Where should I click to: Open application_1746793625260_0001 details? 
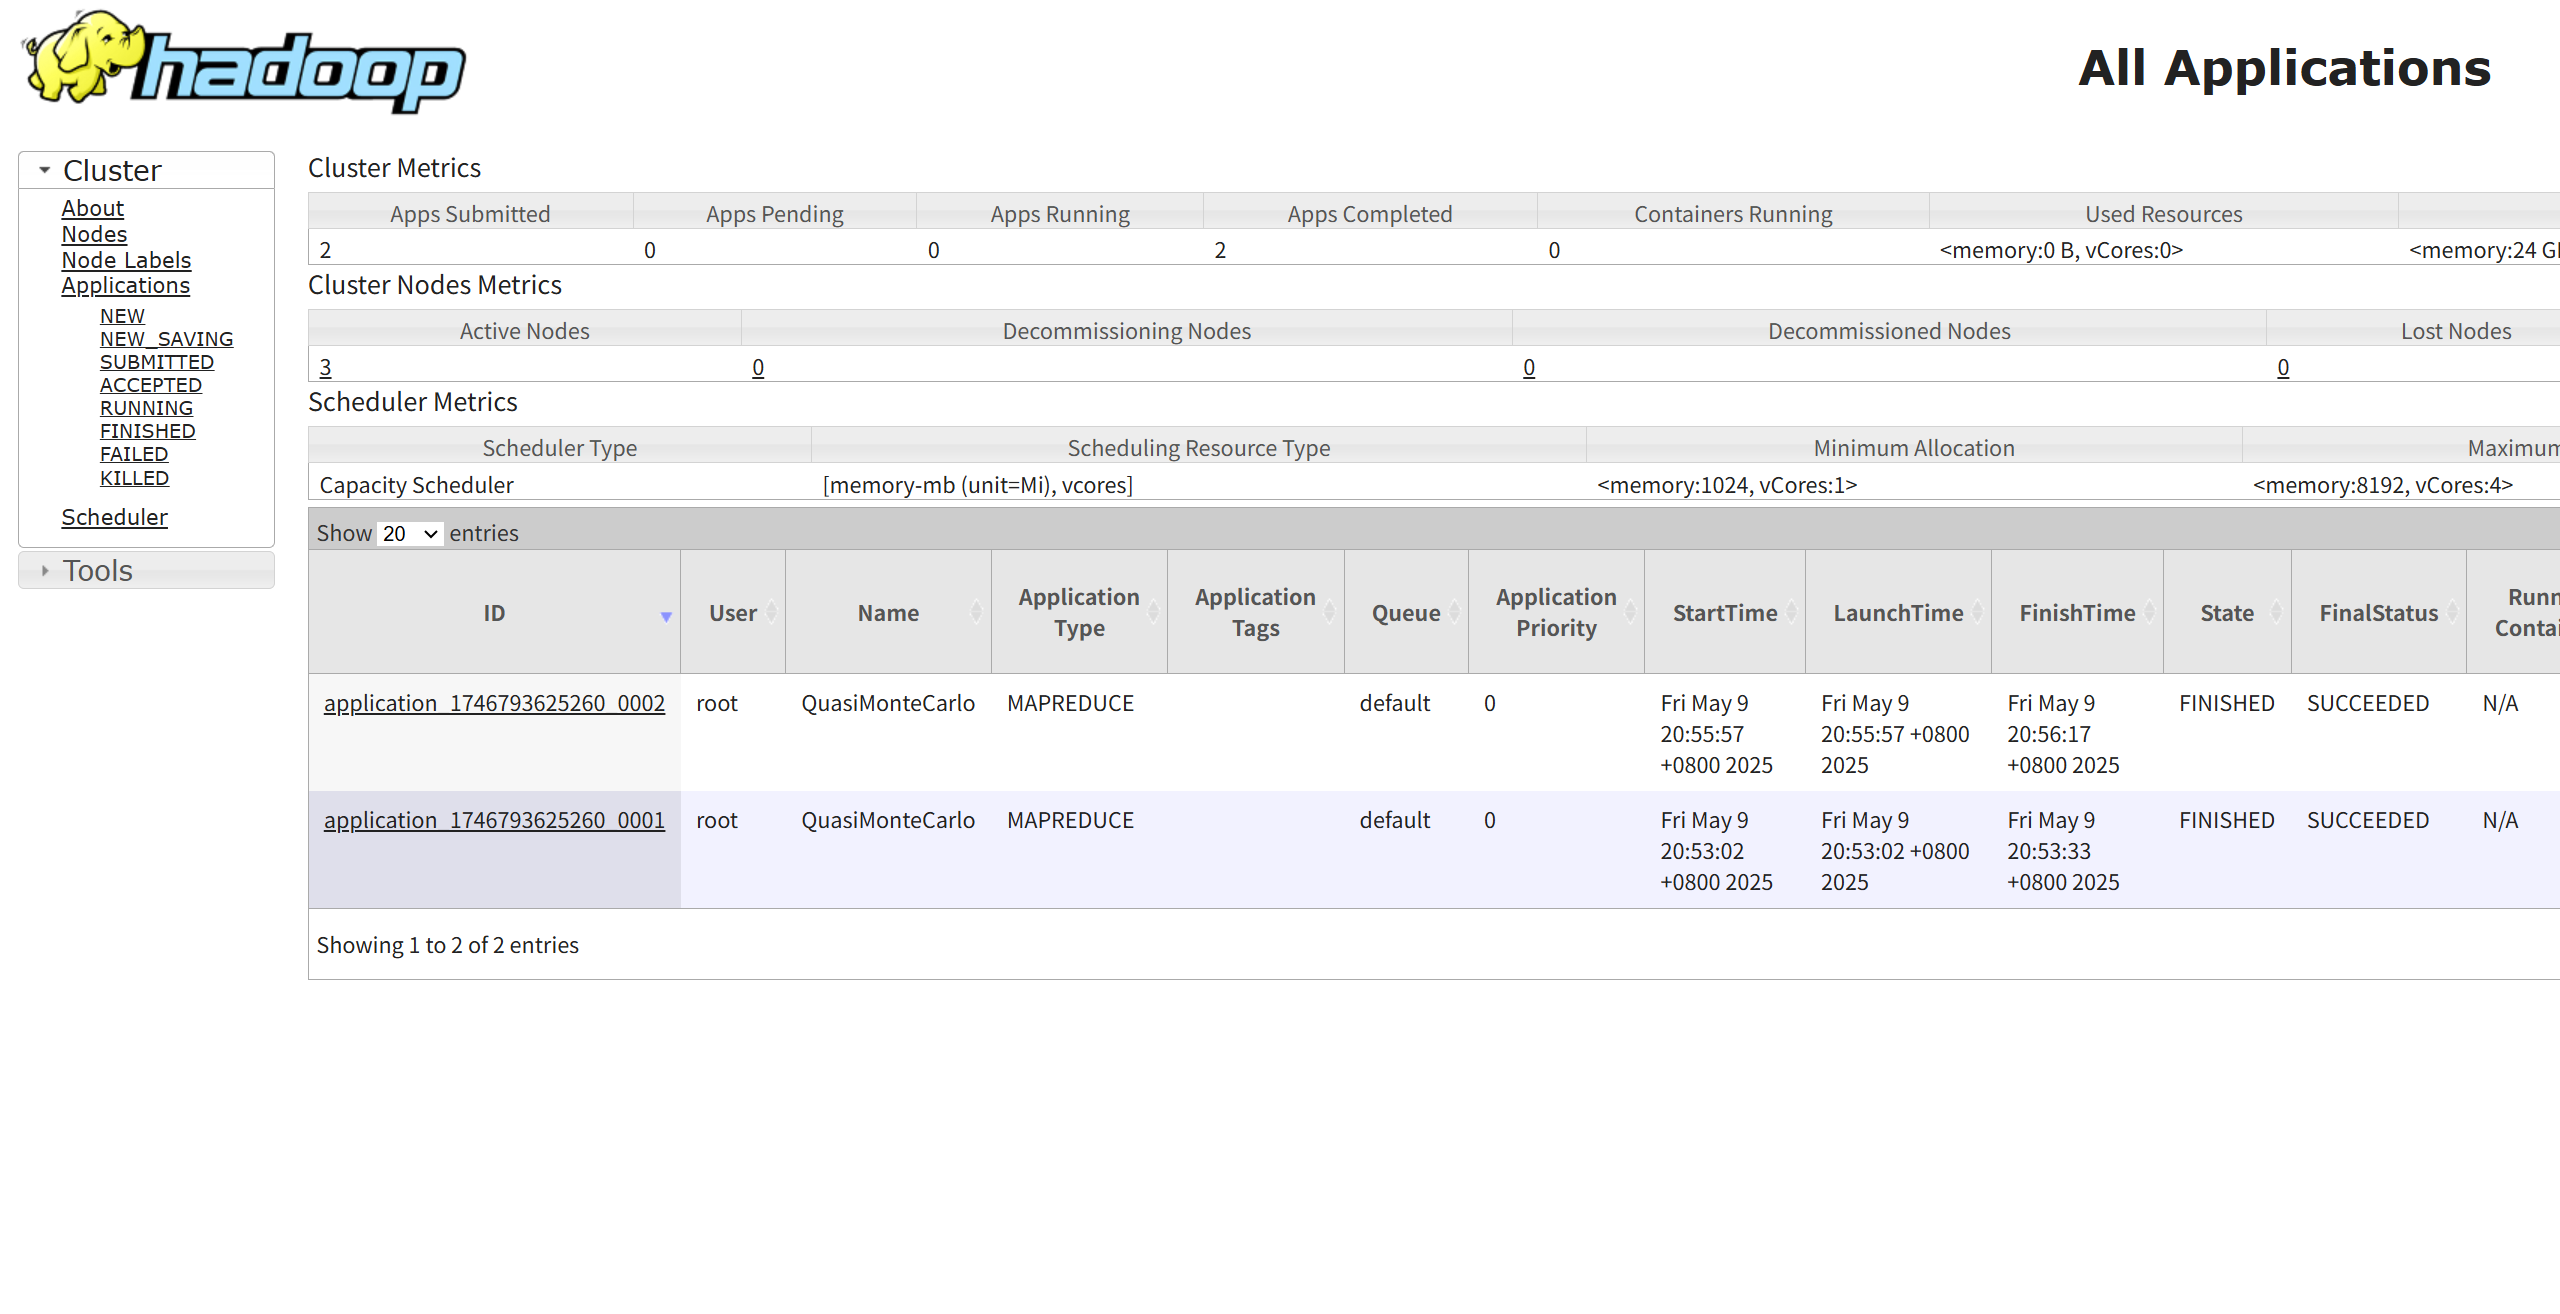point(494,820)
